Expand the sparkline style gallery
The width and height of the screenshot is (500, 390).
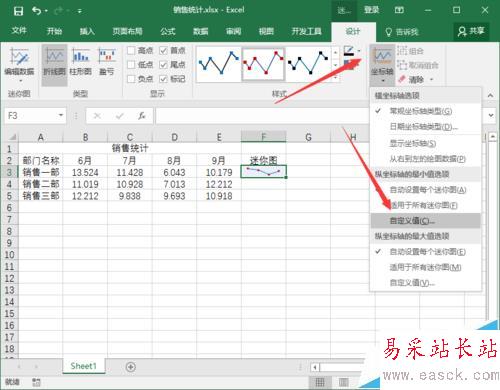[335, 77]
